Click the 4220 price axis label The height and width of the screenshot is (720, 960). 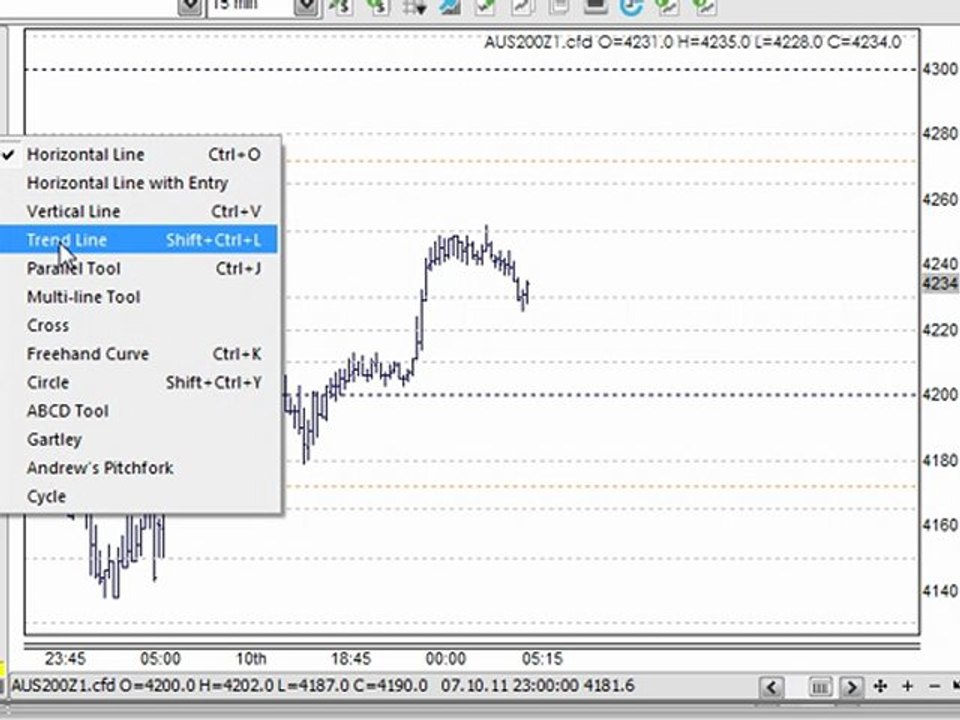(940, 330)
